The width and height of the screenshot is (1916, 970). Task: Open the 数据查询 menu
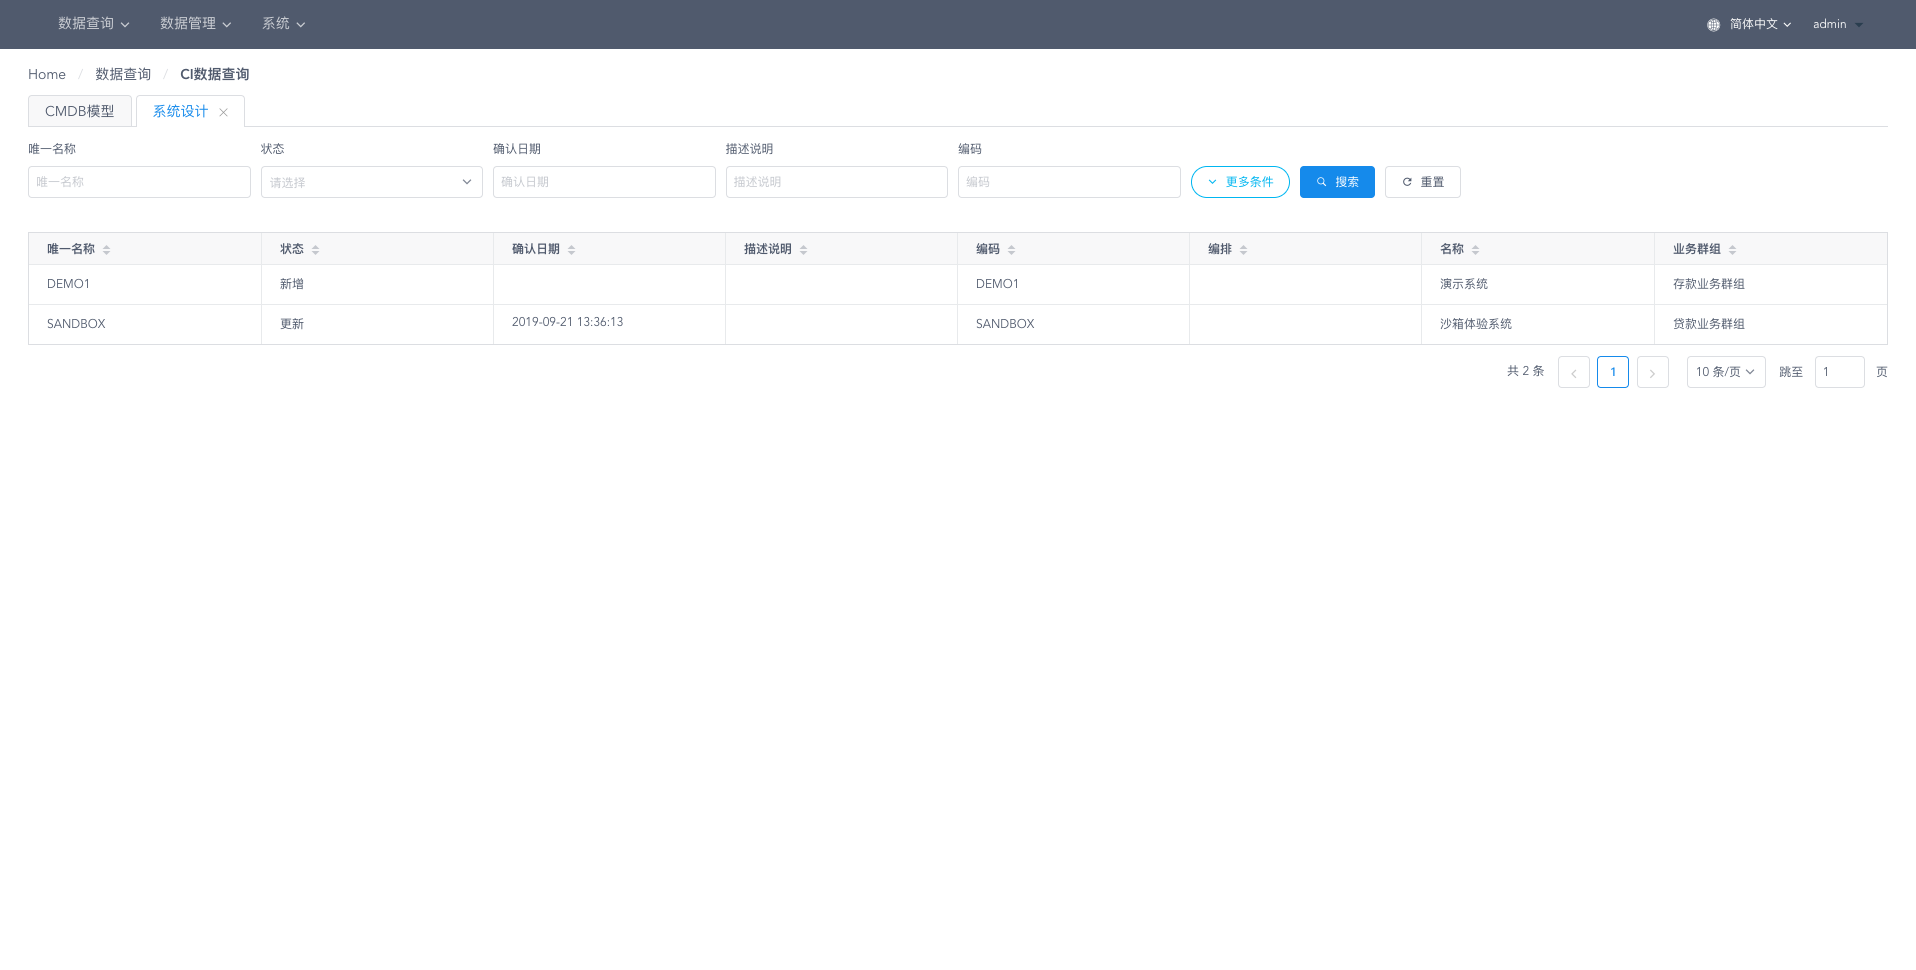(x=93, y=24)
